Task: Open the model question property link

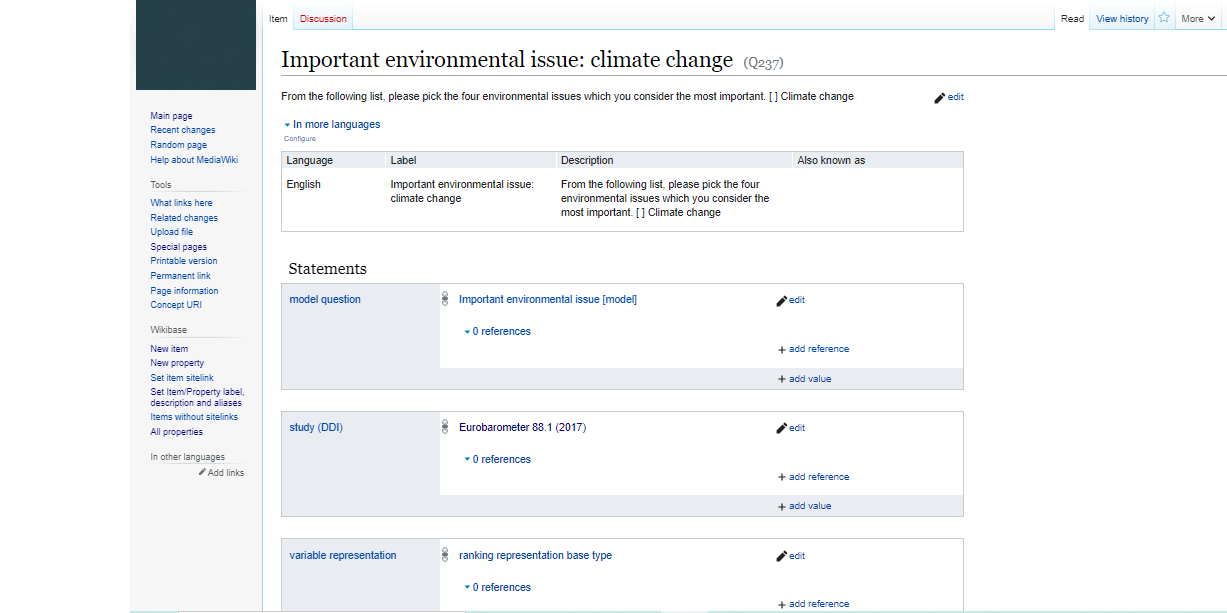Action: click(325, 300)
